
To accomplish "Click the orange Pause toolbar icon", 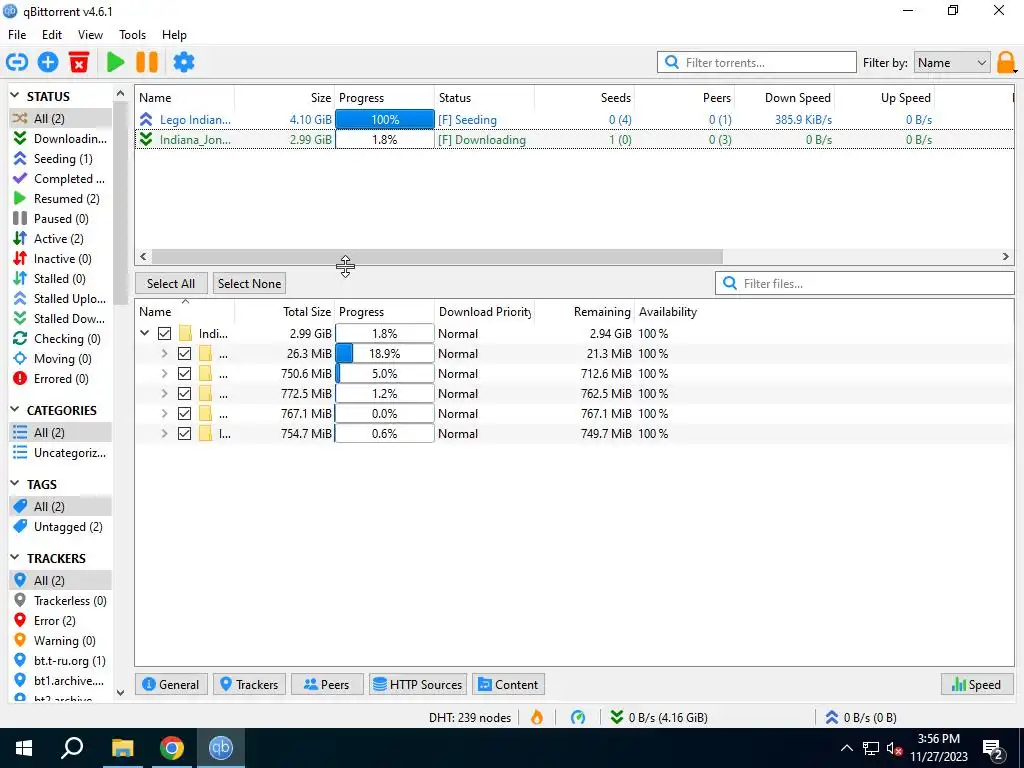I will 147,62.
